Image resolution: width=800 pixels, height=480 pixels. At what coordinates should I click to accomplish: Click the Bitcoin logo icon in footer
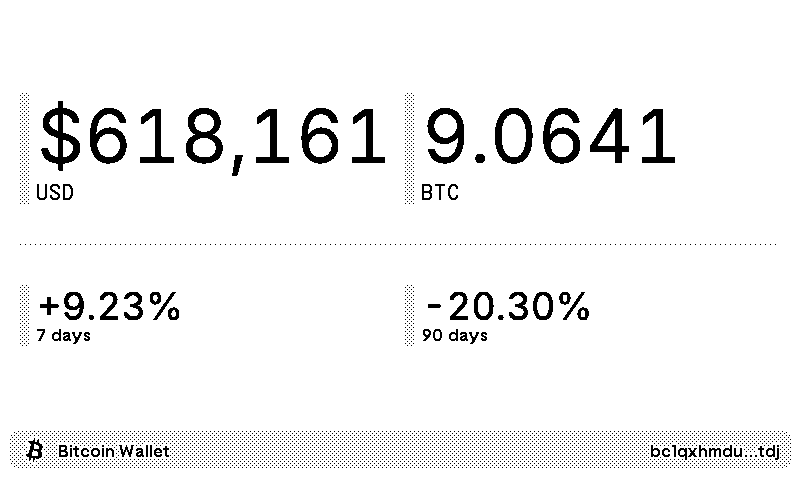point(35,450)
